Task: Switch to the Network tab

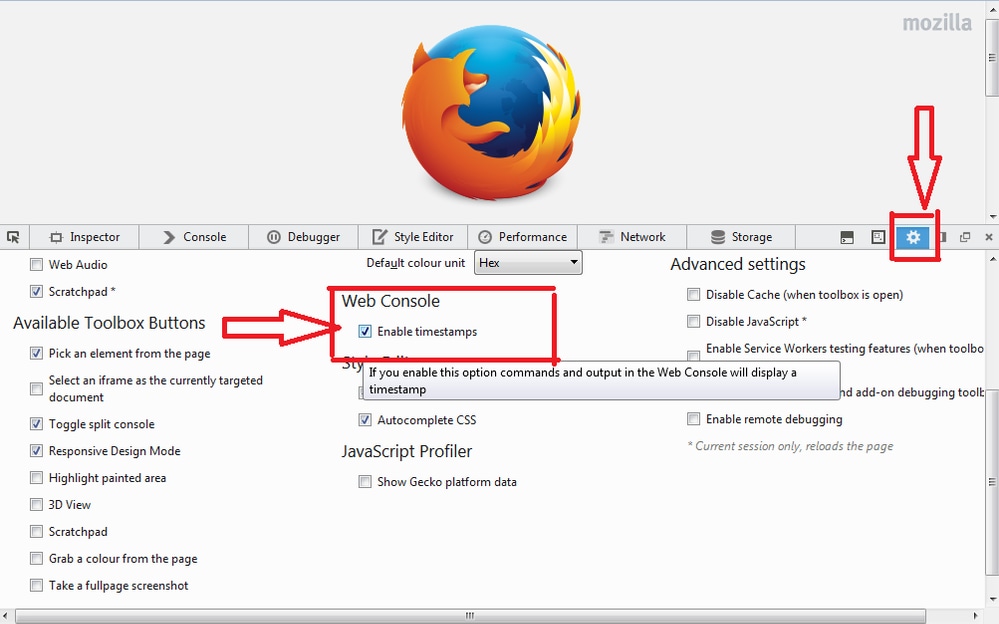Action: click(632, 237)
